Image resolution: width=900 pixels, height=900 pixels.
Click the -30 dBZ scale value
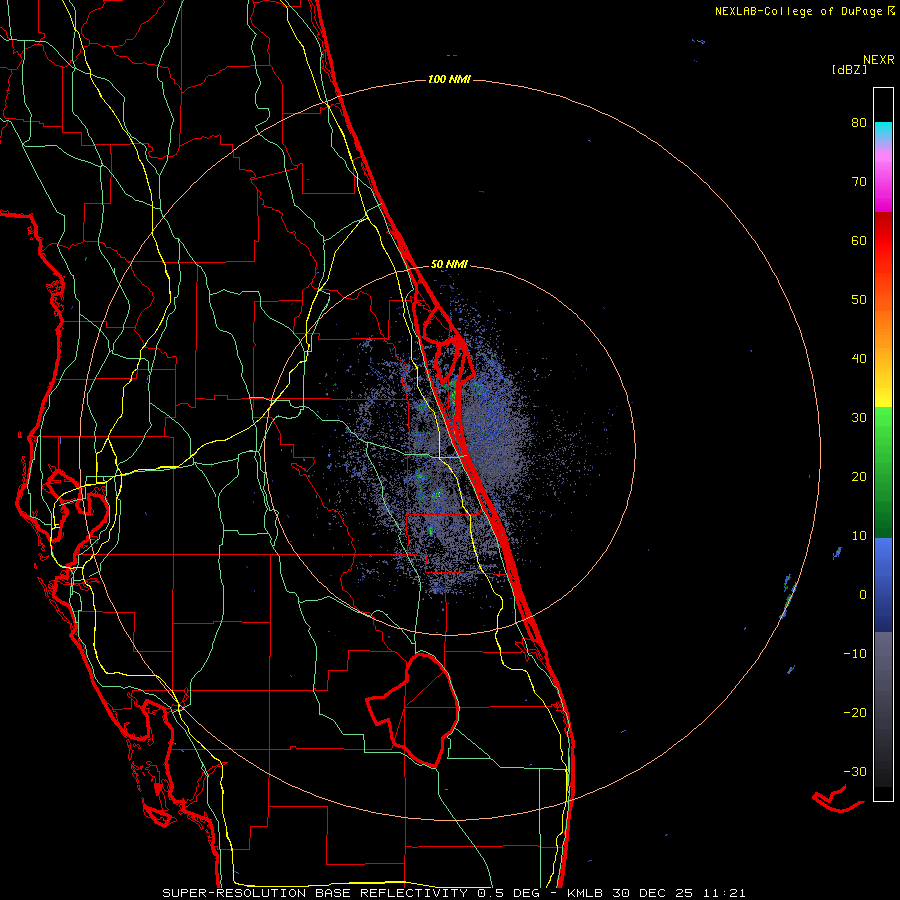click(855, 771)
